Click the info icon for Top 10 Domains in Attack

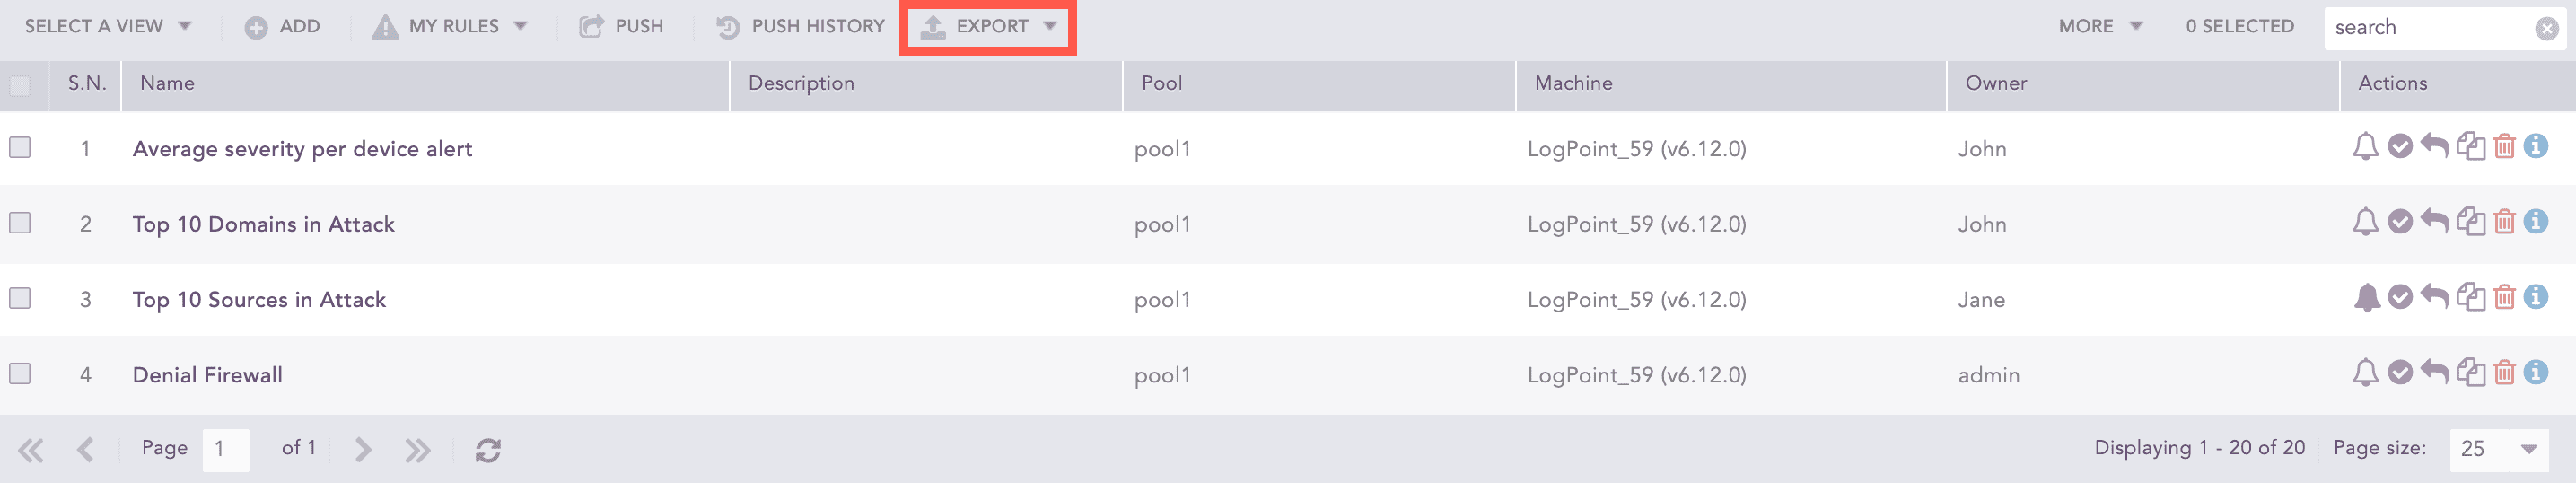[2536, 221]
